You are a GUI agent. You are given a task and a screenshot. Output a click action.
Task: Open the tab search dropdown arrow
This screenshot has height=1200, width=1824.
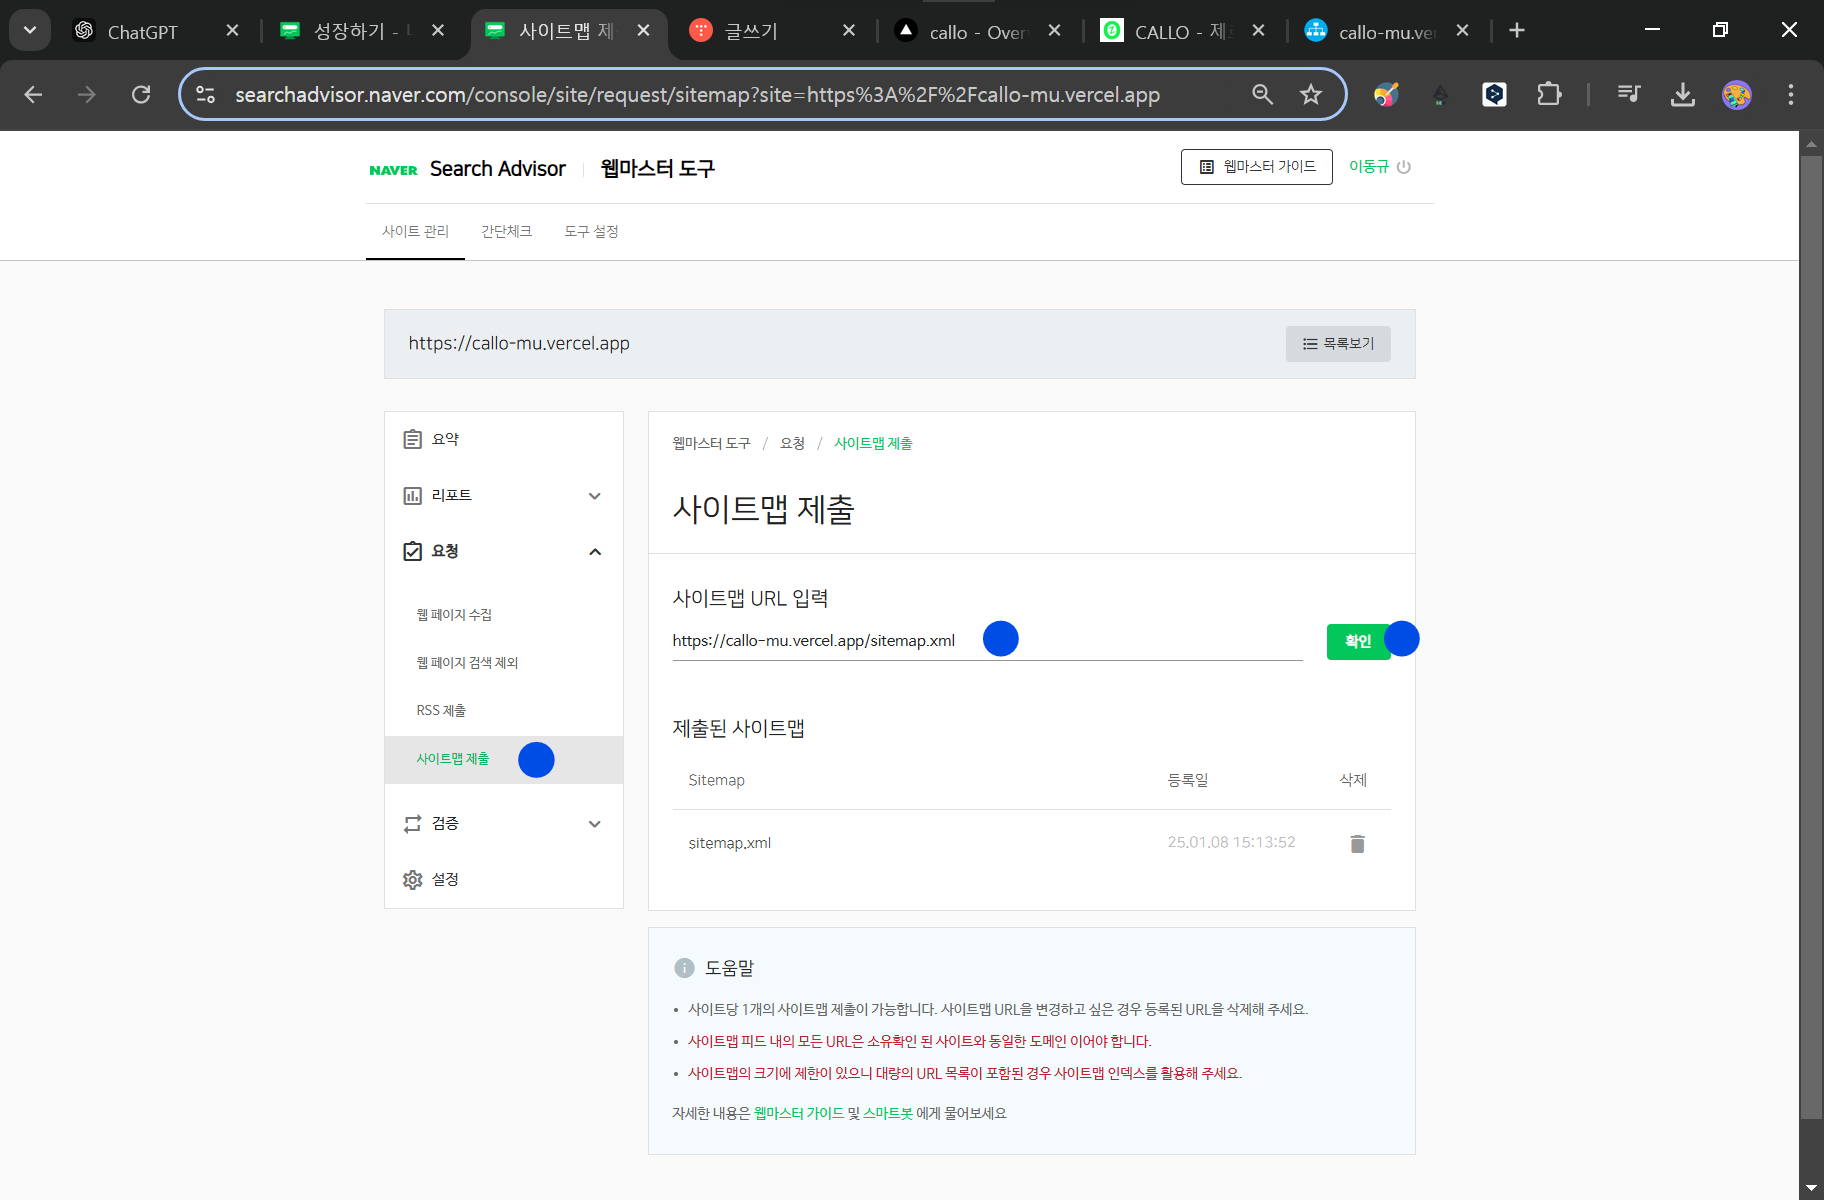[x=30, y=30]
